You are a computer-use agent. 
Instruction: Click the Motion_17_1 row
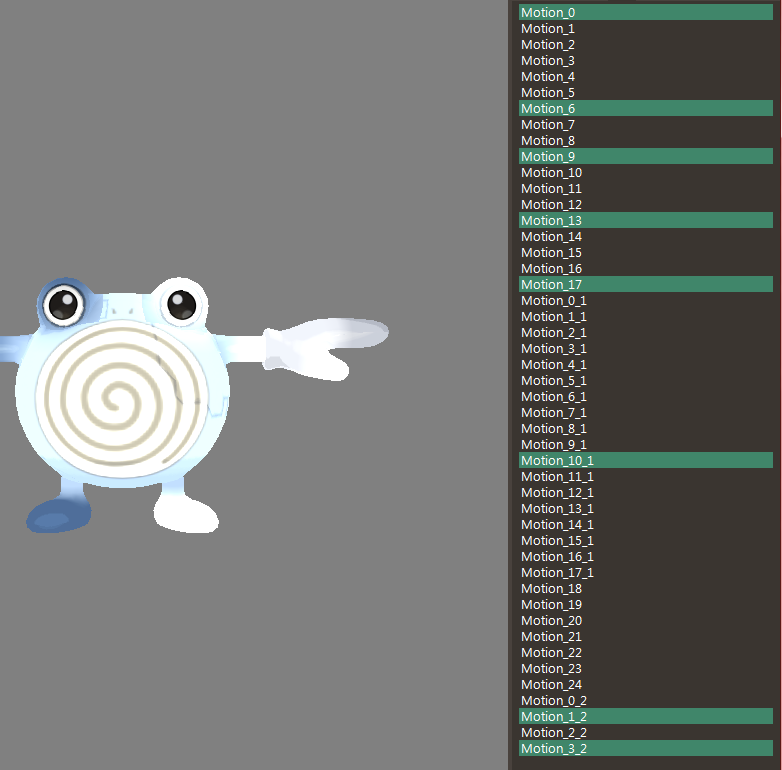tap(645, 572)
